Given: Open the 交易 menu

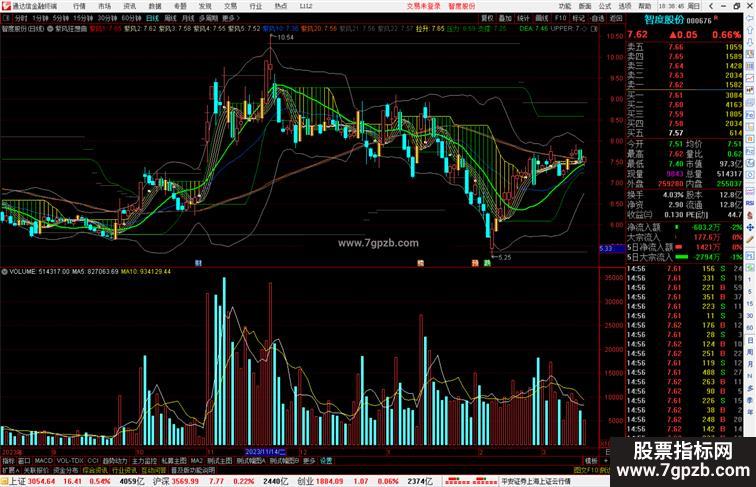Looking at the screenshot, I should tap(230, 6).
